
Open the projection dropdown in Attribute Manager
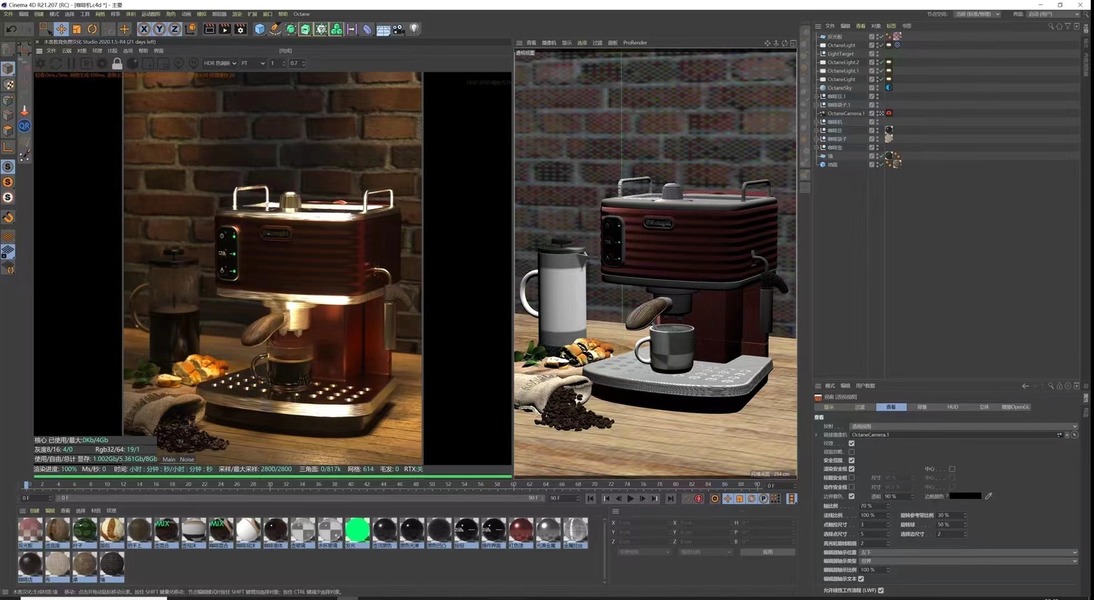pos(963,426)
